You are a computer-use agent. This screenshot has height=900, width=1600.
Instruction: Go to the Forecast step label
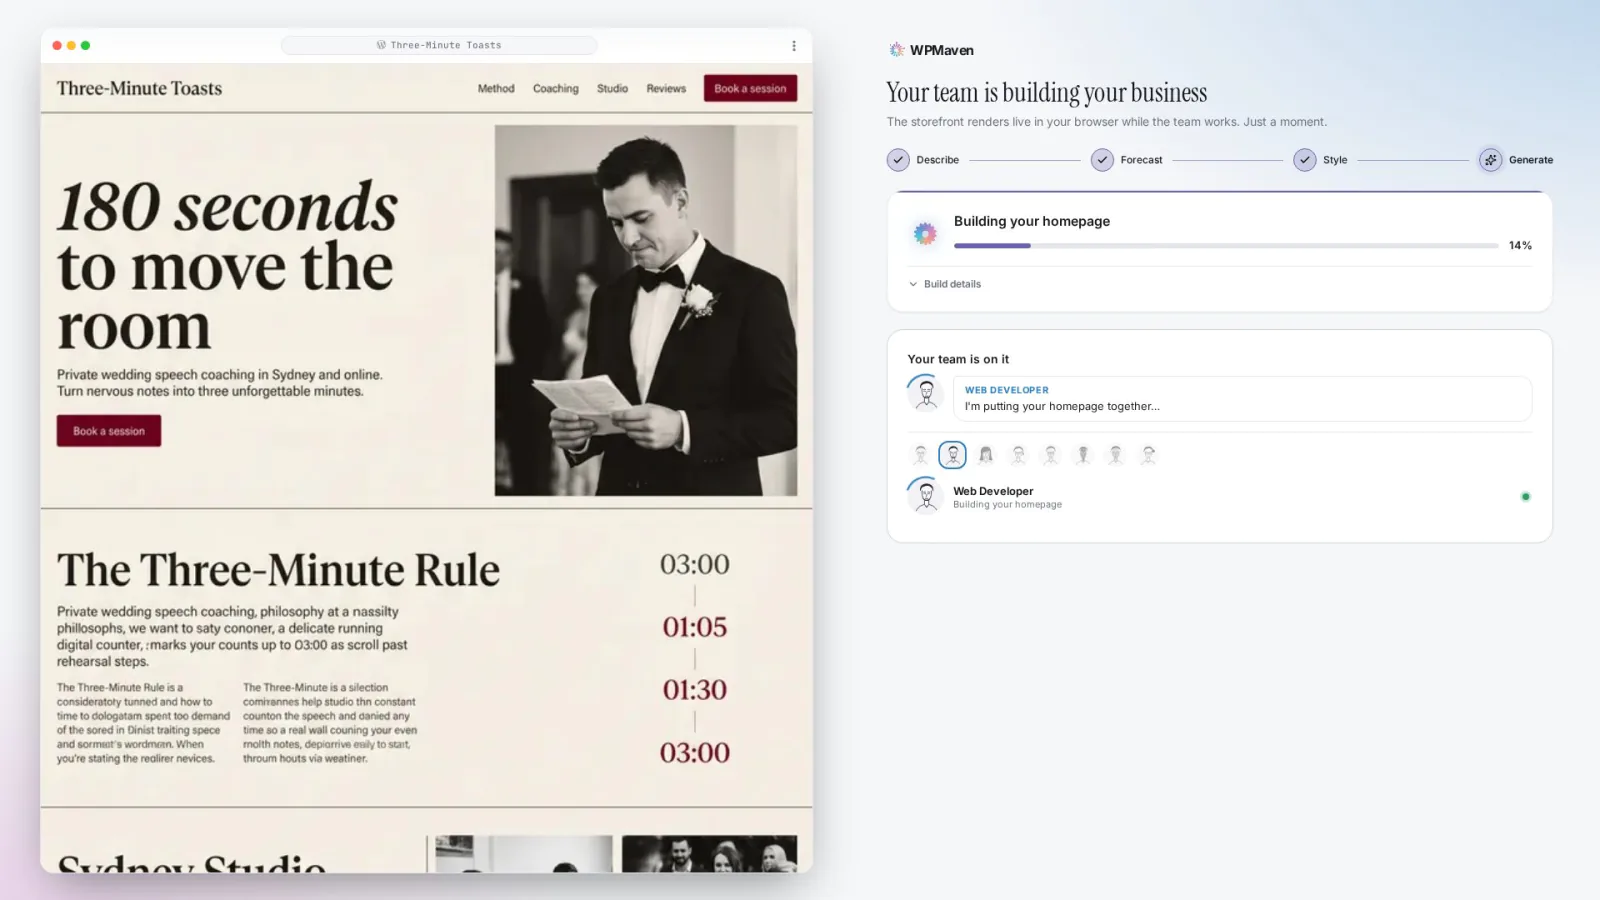tap(1142, 160)
